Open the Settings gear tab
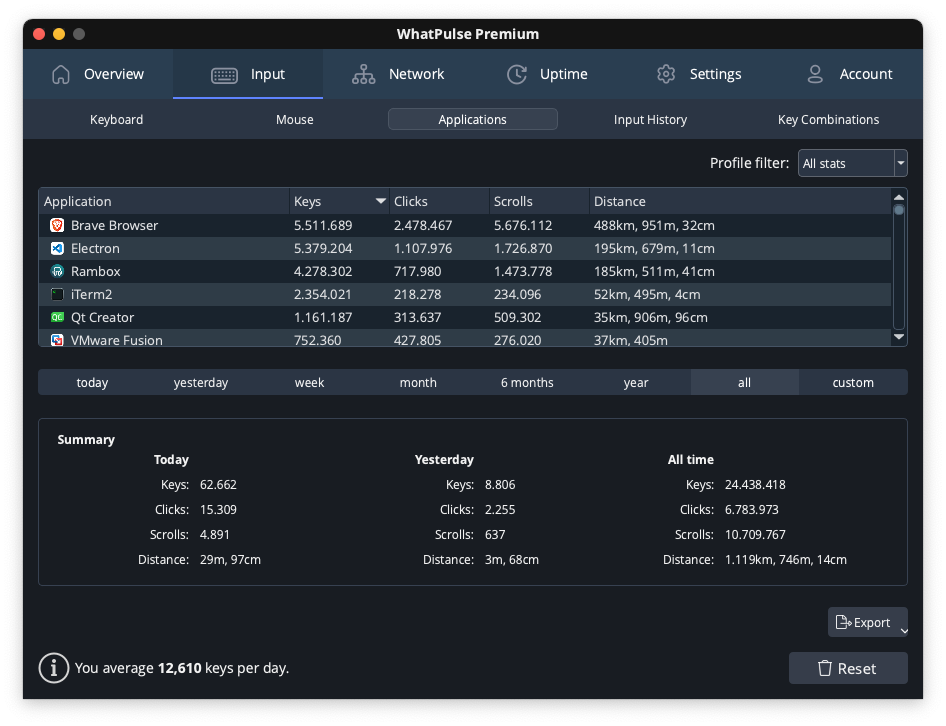The height and width of the screenshot is (726, 946). coord(698,74)
